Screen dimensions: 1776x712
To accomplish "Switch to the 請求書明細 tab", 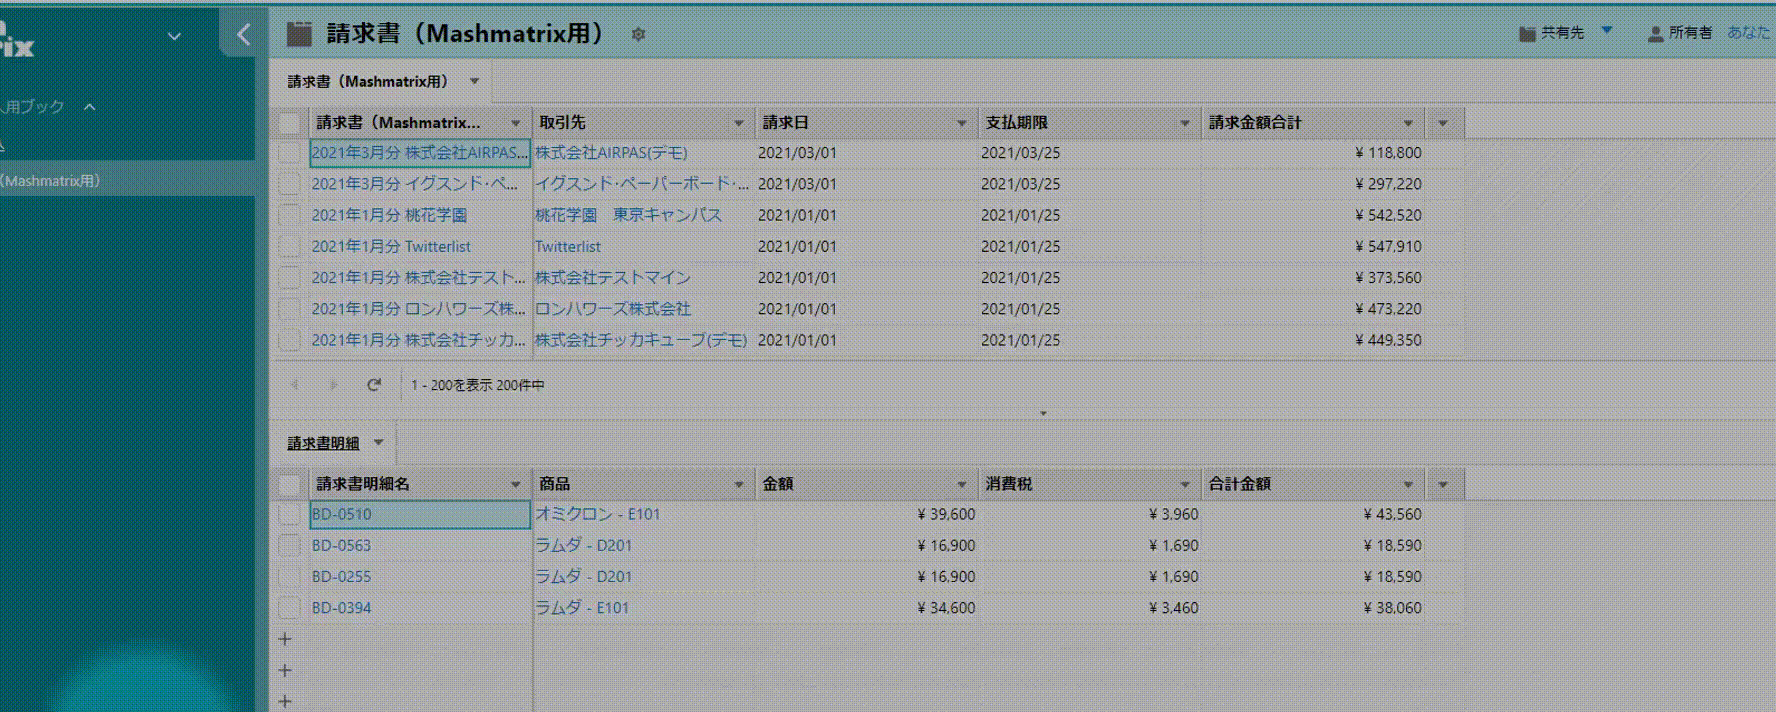I will 323,443.
